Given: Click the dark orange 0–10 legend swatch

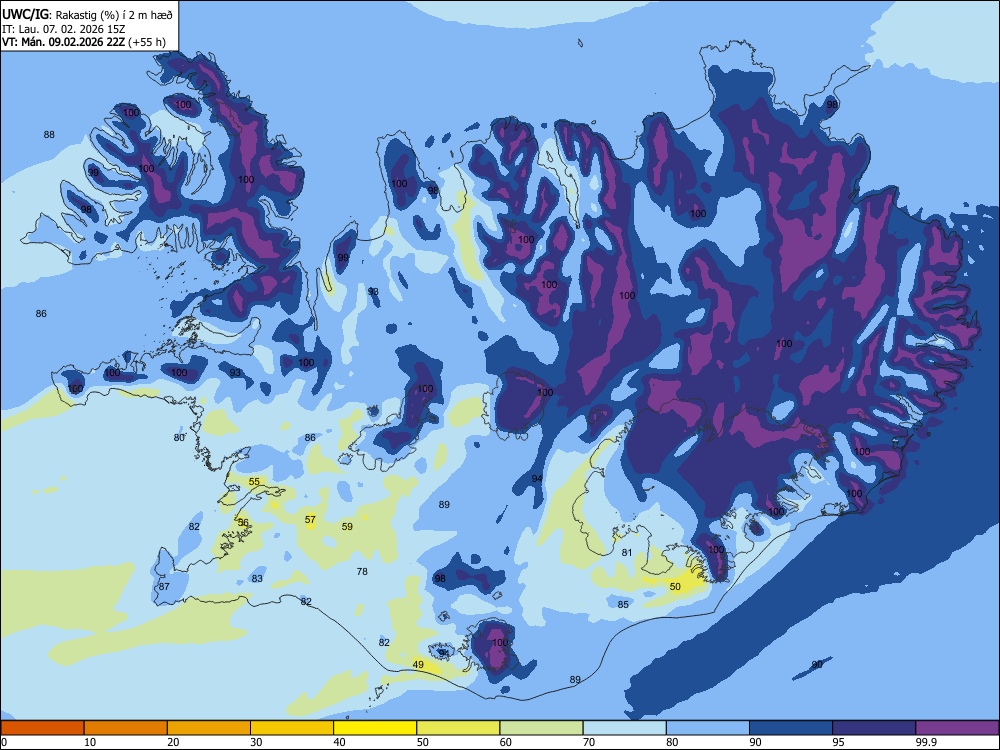Looking at the screenshot, I should [x=42, y=728].
